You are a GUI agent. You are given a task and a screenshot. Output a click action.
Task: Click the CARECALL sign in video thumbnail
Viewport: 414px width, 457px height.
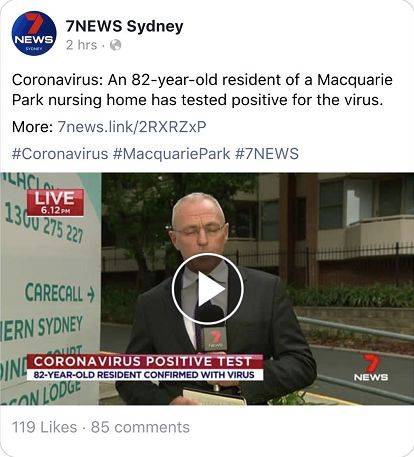click(x=60, y=293)
